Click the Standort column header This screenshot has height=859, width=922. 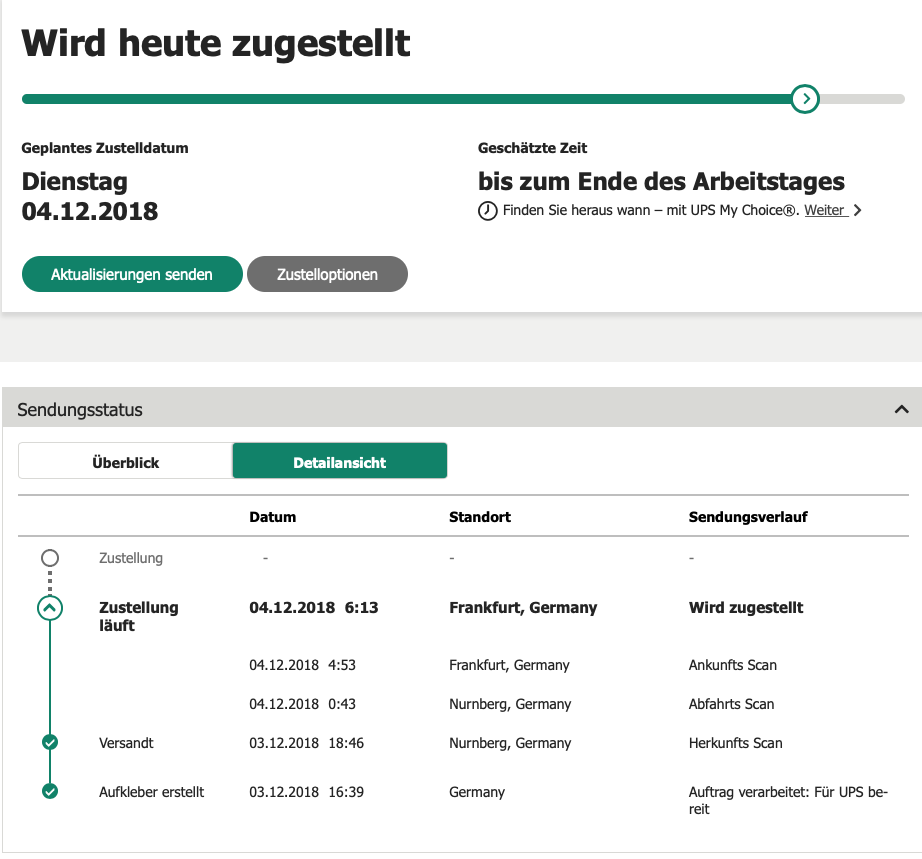coord(480,517)
